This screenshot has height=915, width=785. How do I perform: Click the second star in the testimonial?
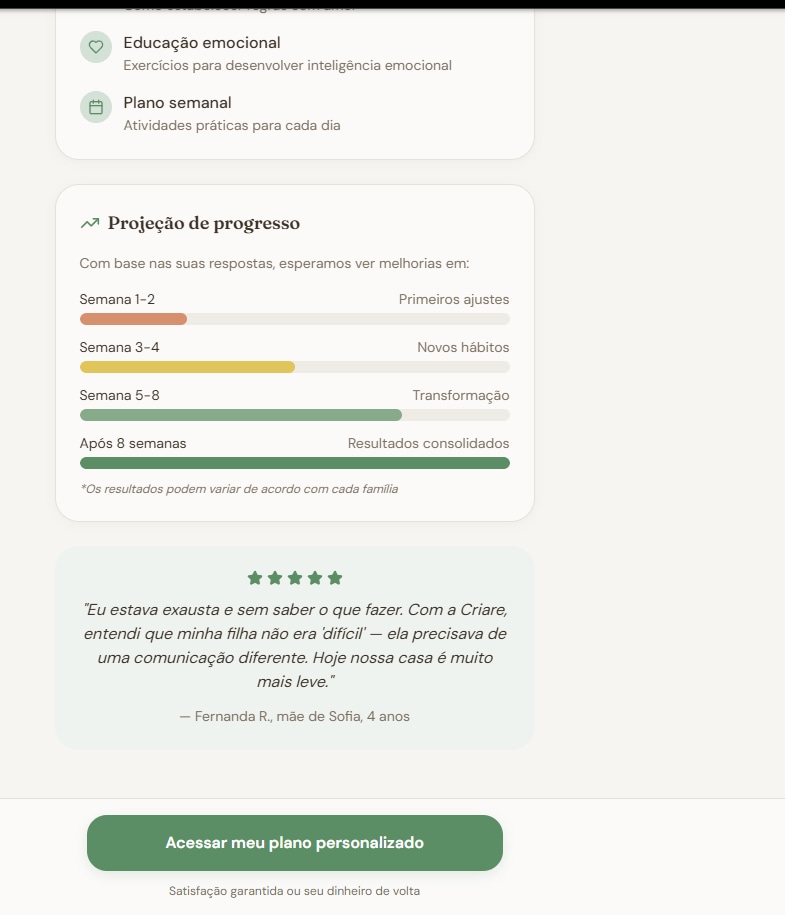coord(275,578)
